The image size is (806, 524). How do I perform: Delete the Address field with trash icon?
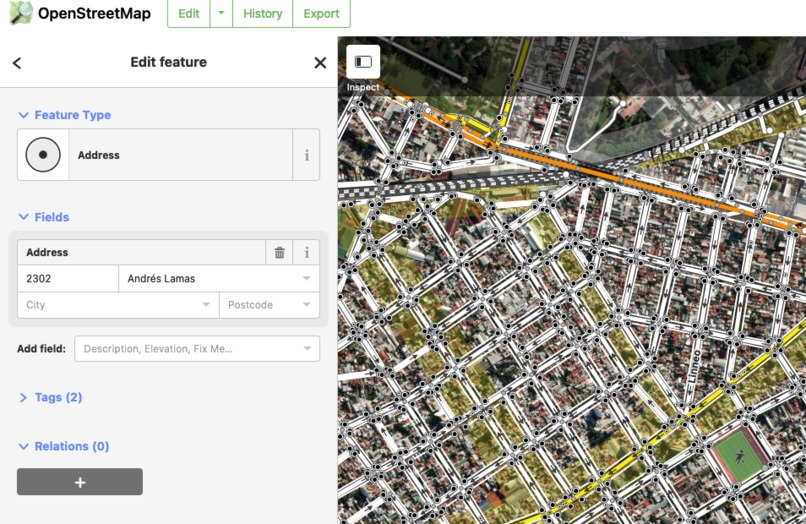[279, 252]
